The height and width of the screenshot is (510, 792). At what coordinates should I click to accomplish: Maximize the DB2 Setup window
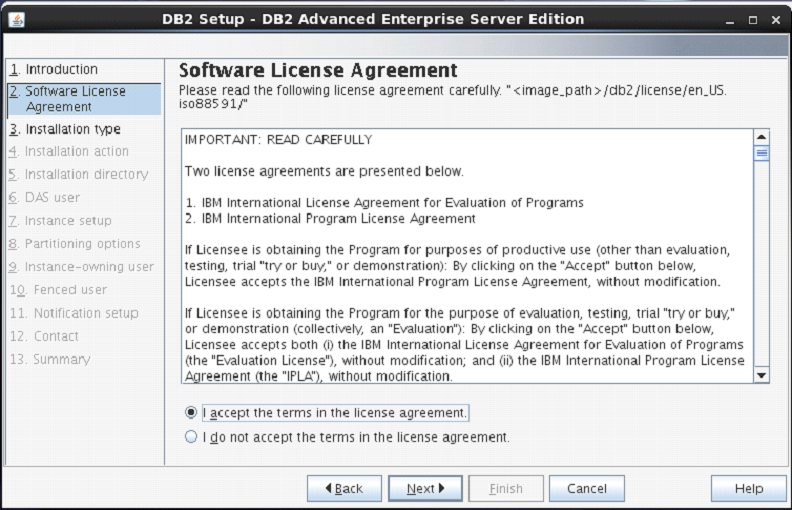tap(754, 19)
